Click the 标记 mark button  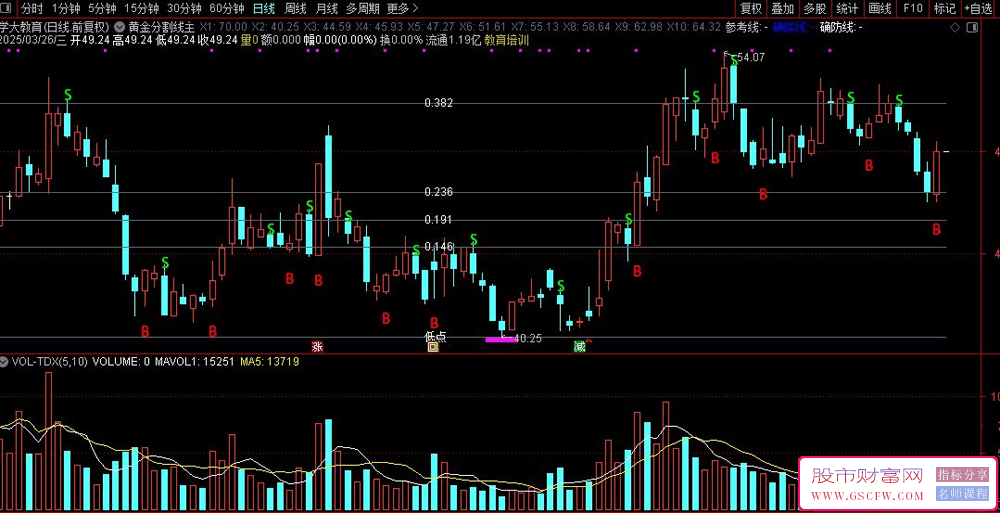pos(945,8)
